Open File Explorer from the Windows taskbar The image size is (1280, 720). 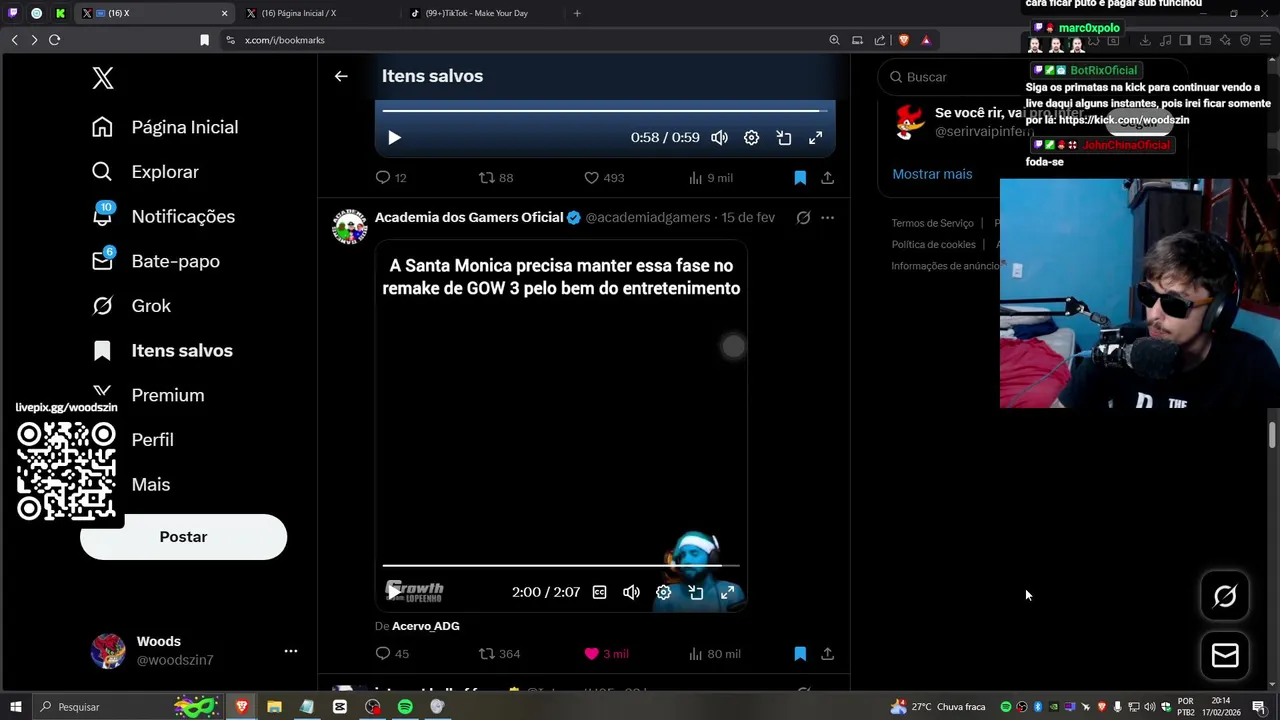pyautogui.click(x=274, y=707)
